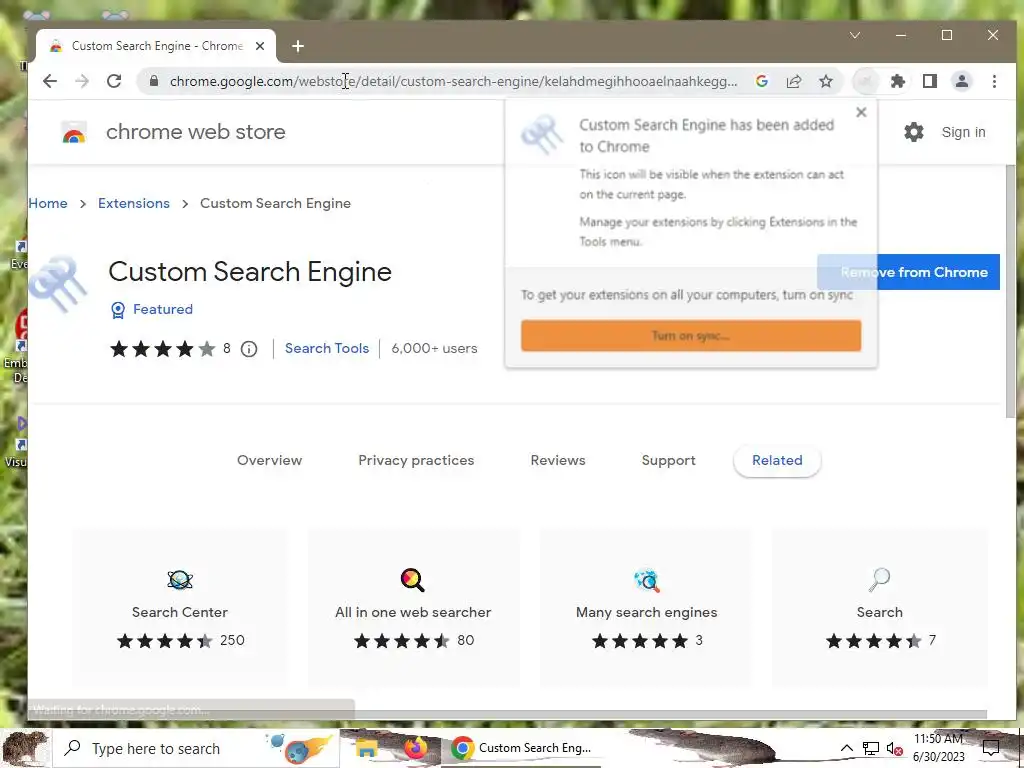Click the muted volume tray icon

tap(894, 748)
